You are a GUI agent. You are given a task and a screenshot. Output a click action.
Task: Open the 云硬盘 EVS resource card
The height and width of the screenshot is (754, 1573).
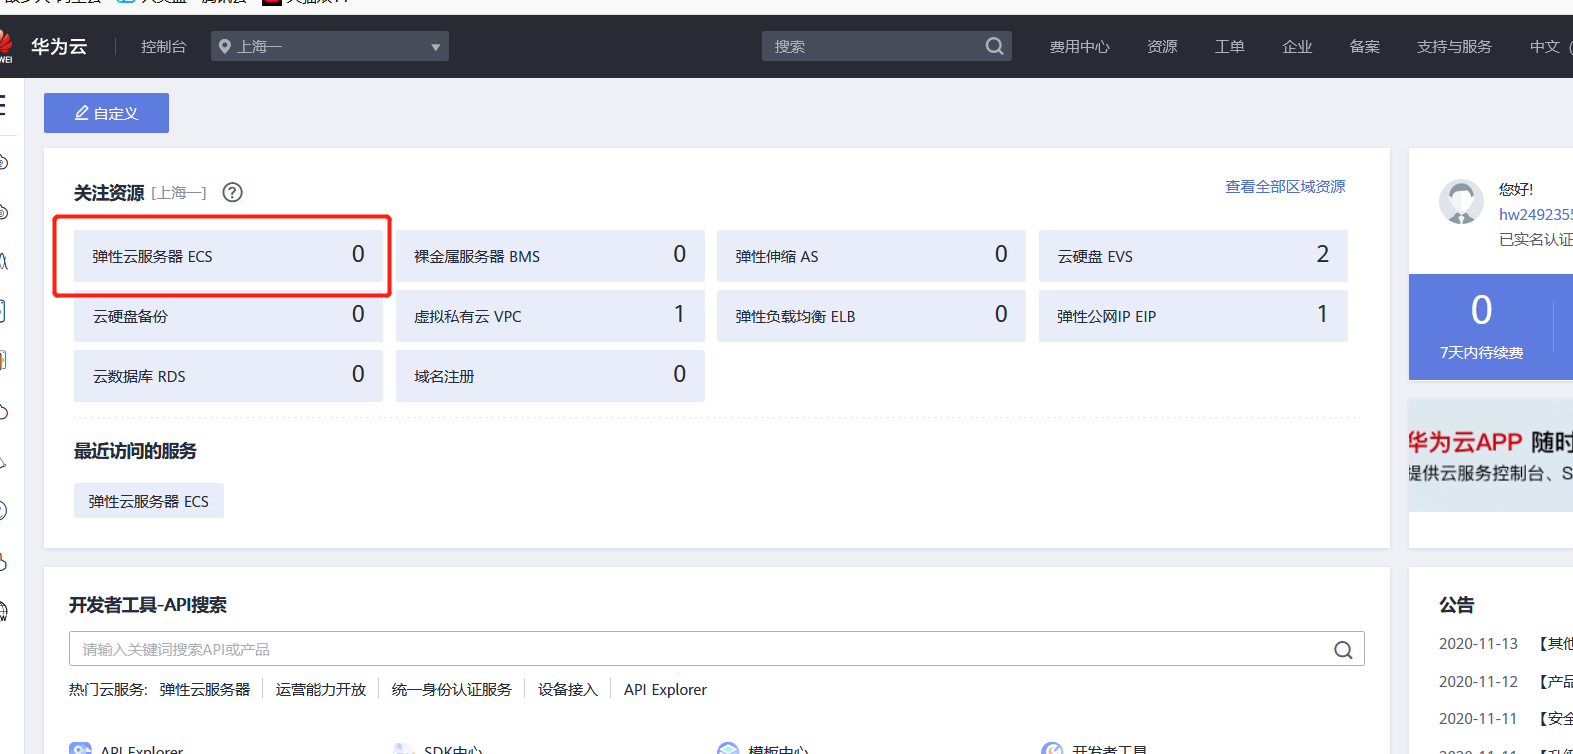(x=1193, y=256)
